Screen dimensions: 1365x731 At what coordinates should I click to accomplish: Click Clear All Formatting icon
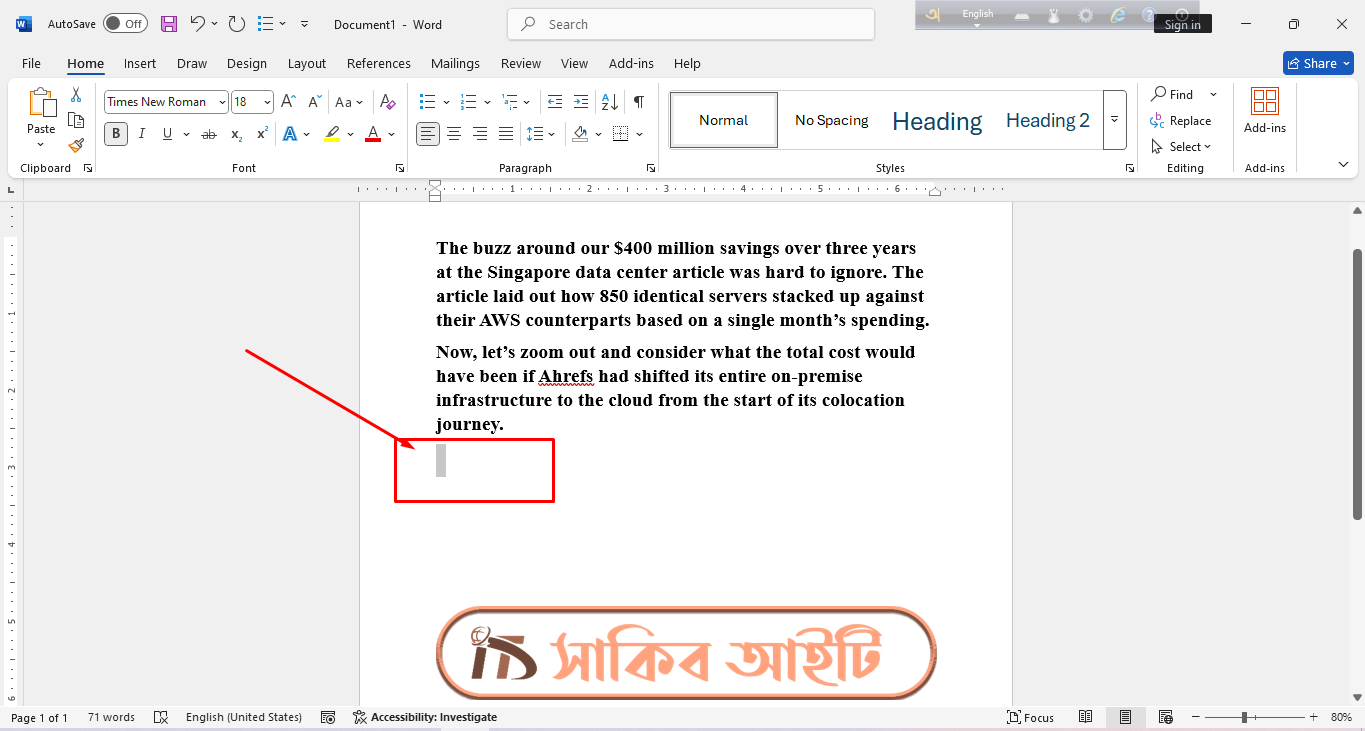388,102
